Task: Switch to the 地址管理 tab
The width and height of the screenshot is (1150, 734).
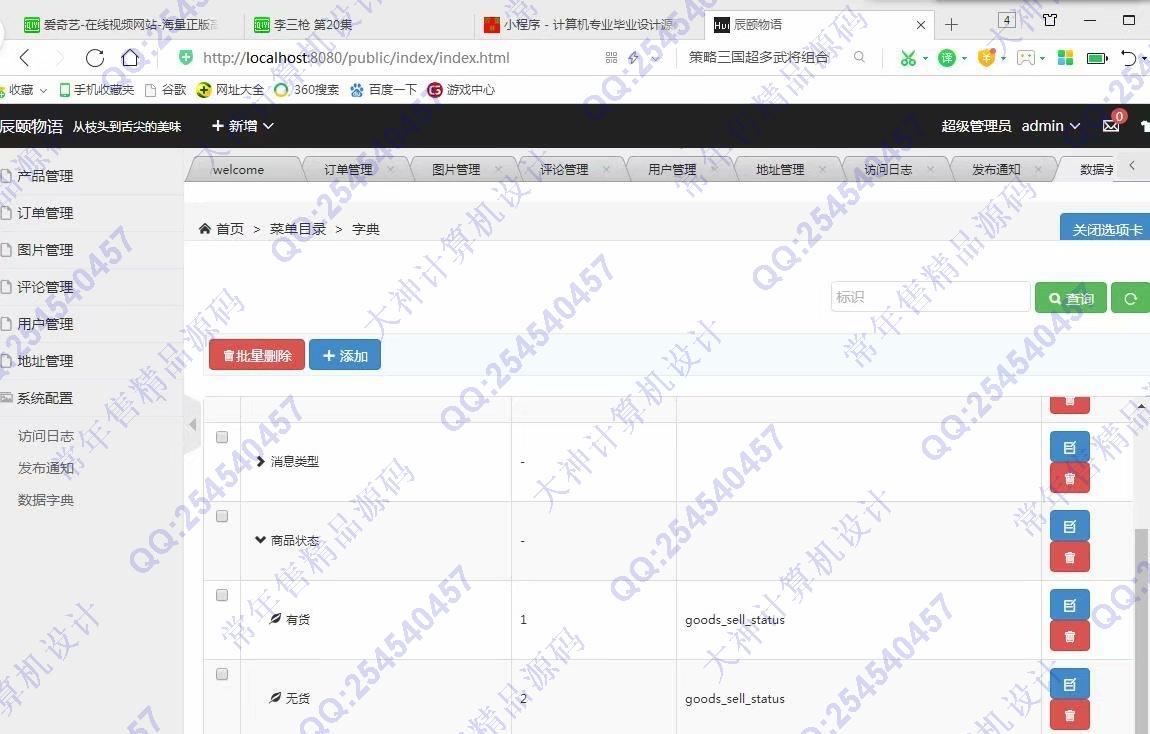Action: pos(780,169)
